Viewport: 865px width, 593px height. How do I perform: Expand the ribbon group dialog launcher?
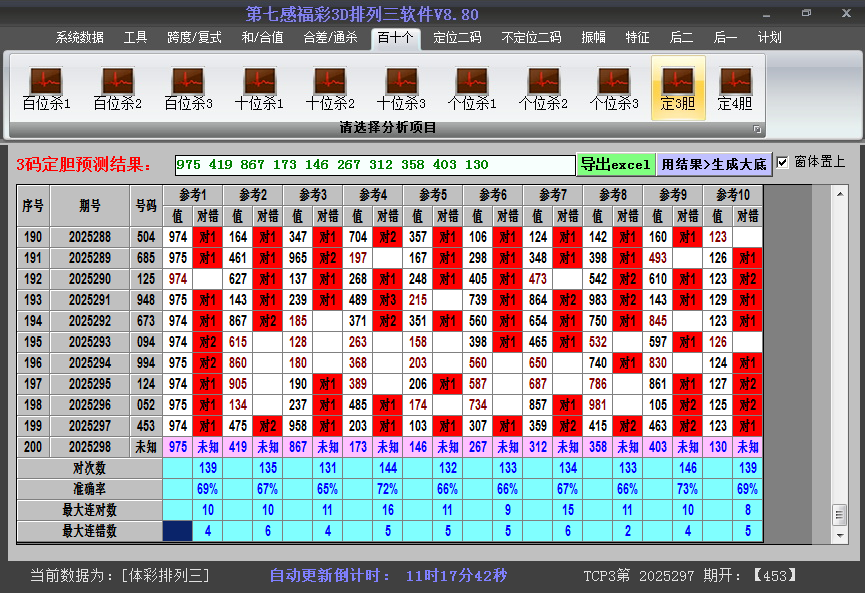coord(757,129)
